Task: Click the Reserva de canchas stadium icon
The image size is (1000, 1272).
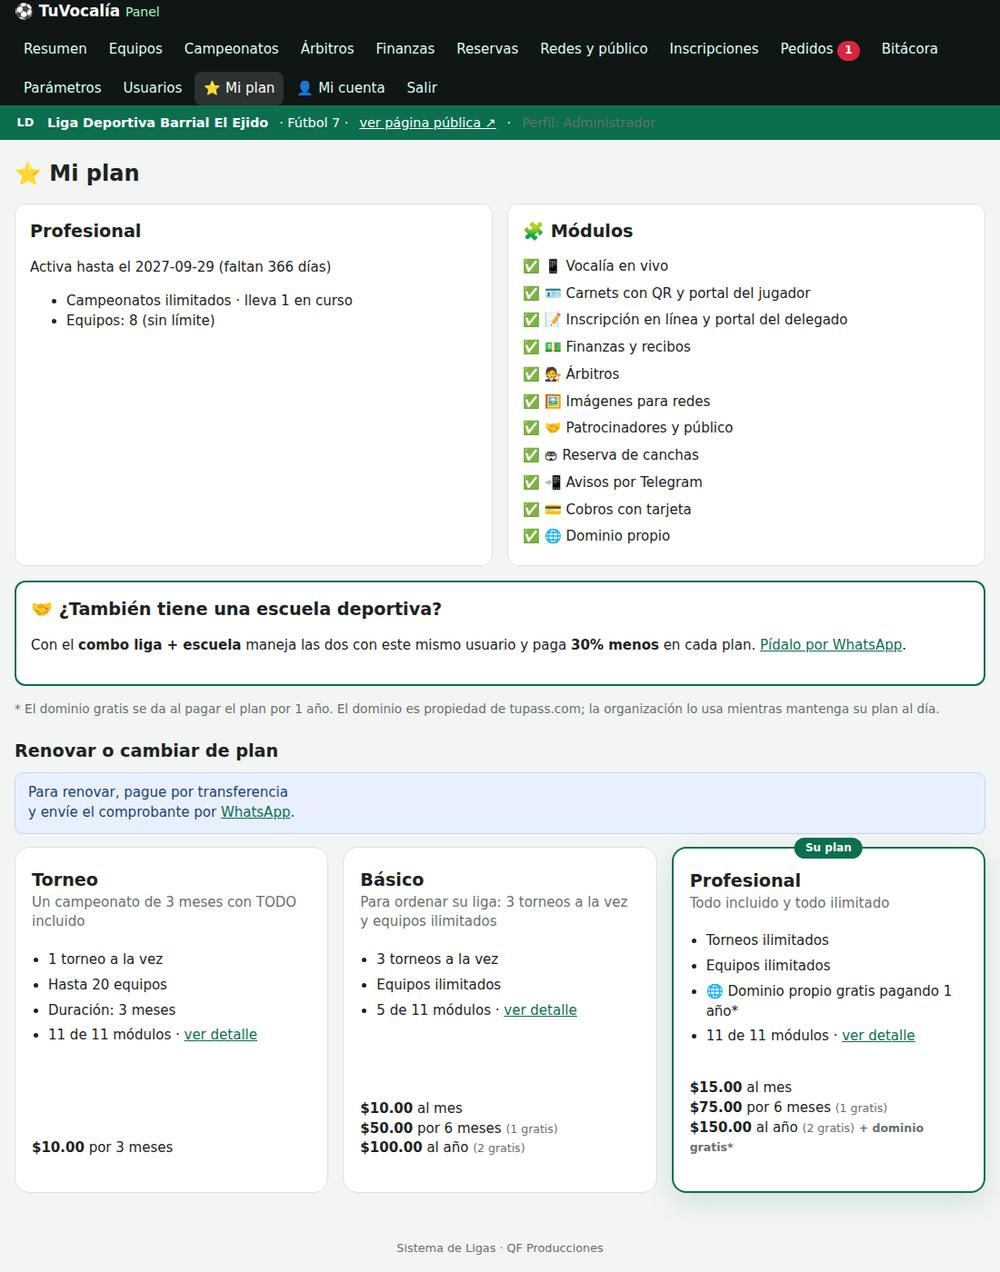Action: (x=552, y=455)
